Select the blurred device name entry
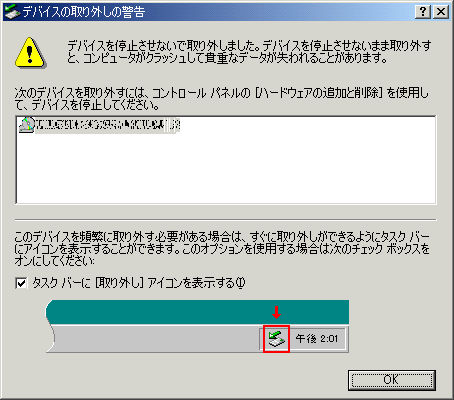 (x=107, y=125)
